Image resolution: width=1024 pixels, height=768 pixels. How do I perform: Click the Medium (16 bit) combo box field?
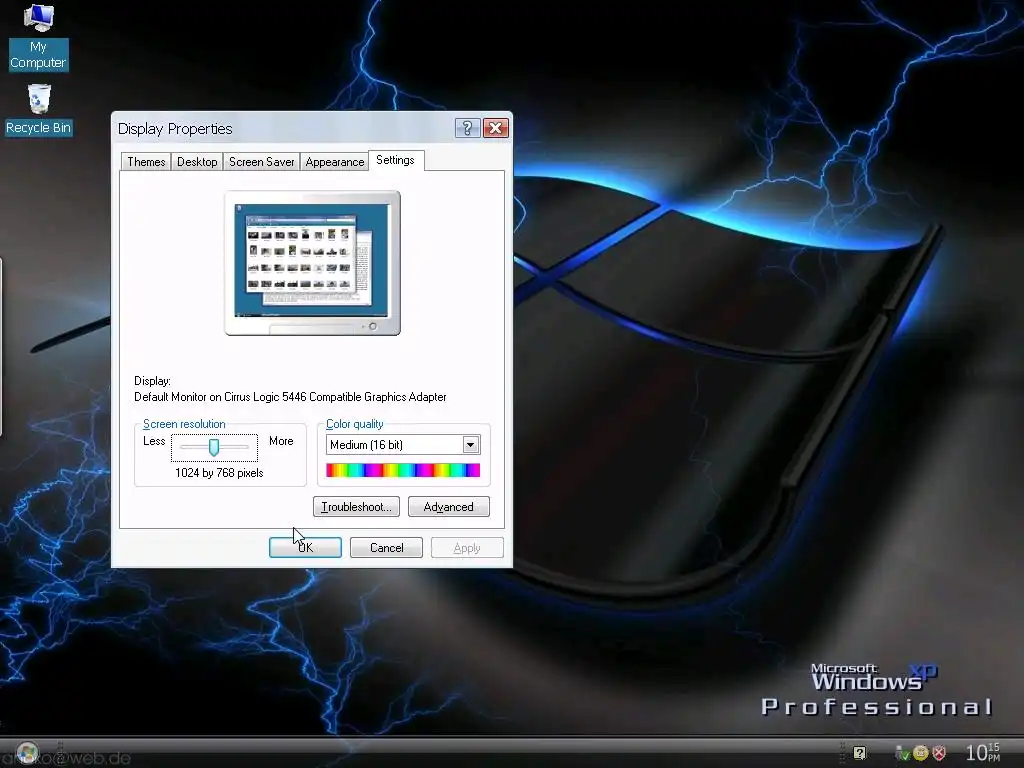[x=403, y=445]
